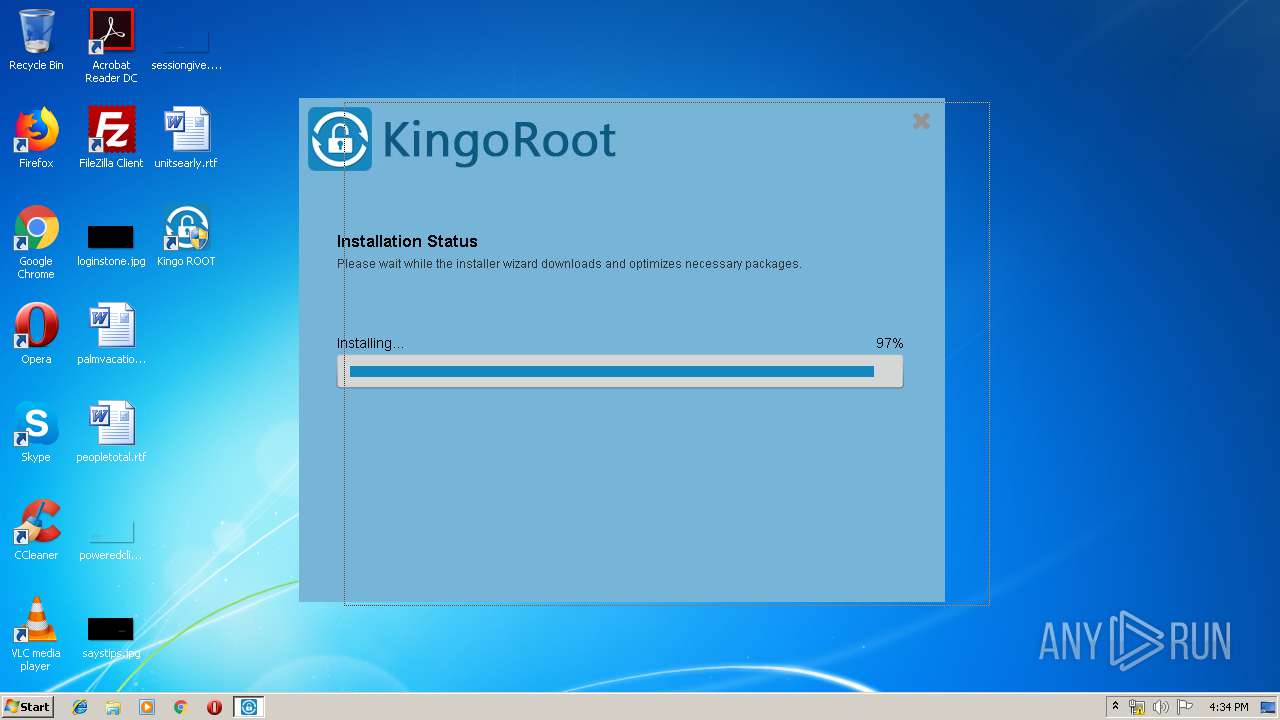This screenshot has width=1280, height=720.
Task: Select the palmvacatio... document file
Action: [111, 334]
